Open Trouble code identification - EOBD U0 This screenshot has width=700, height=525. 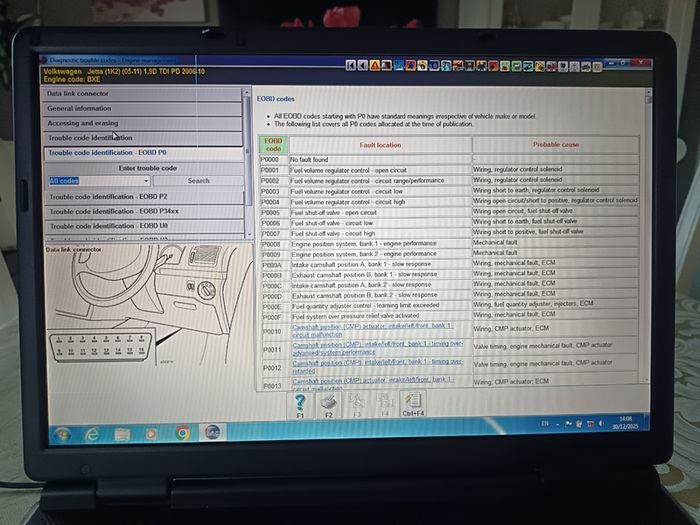[145, 226]
